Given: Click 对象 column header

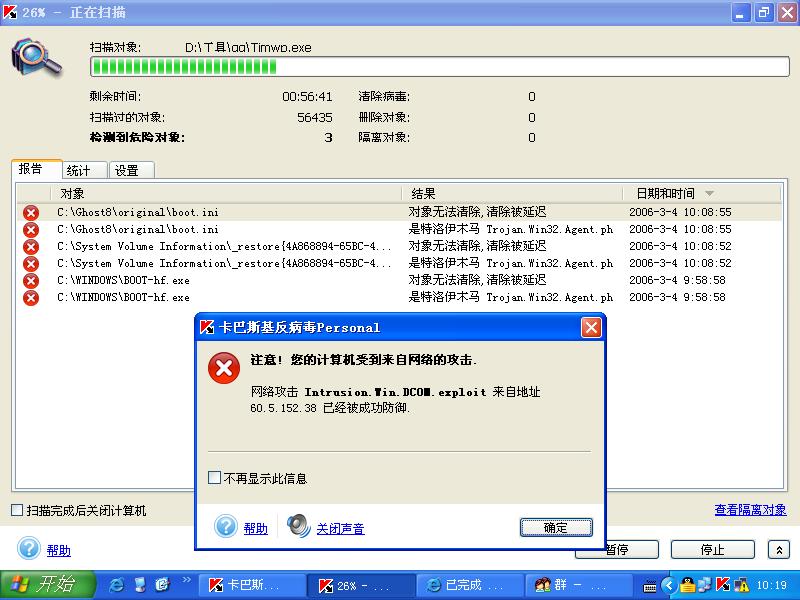Looking at the screenshot, I should 227,193.
